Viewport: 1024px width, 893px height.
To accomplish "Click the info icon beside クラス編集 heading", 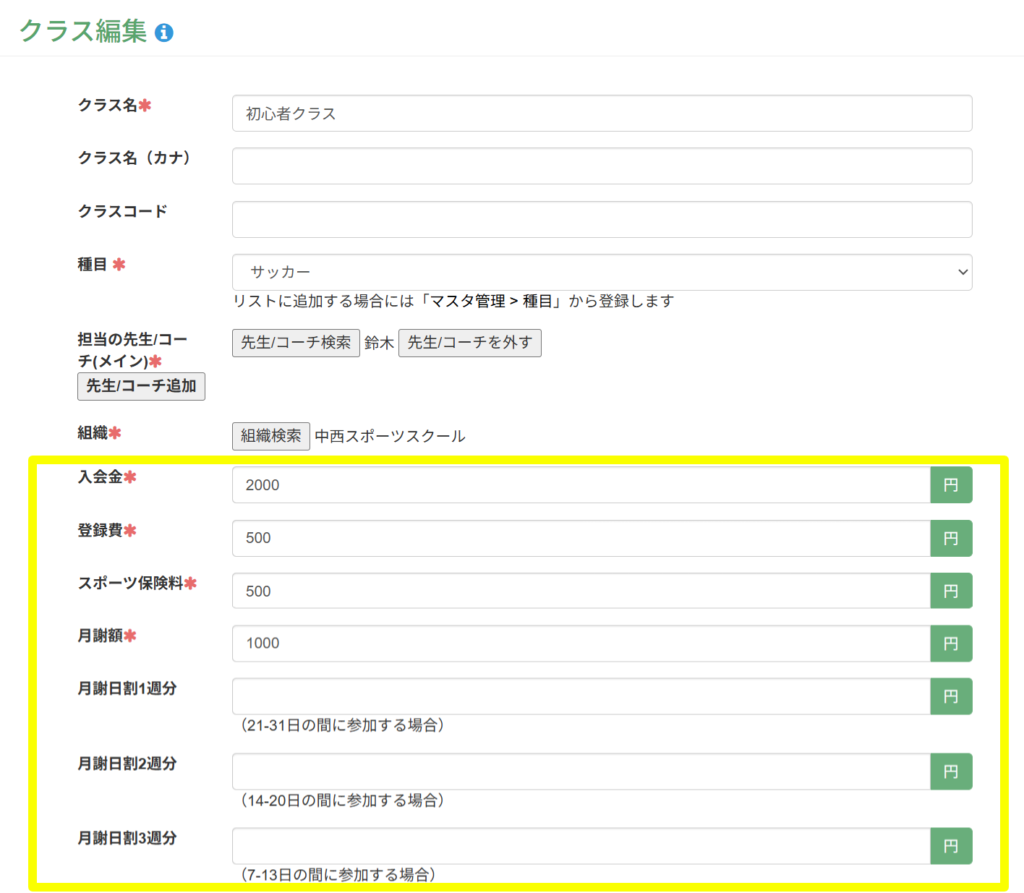I will click(164, 32).
